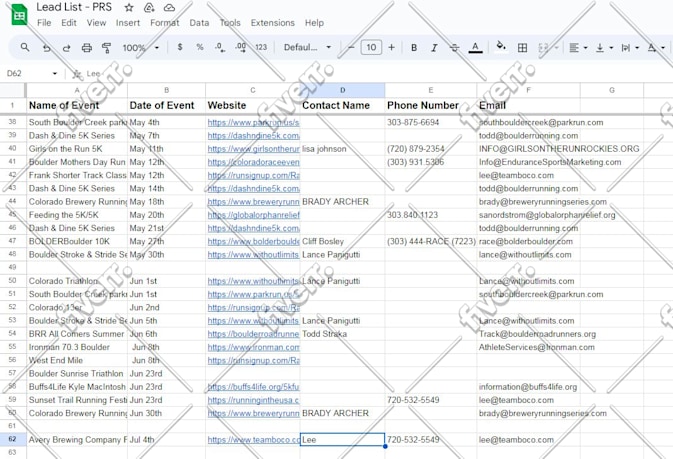Select cell Cliff Bosley

(x=342, y=242)
